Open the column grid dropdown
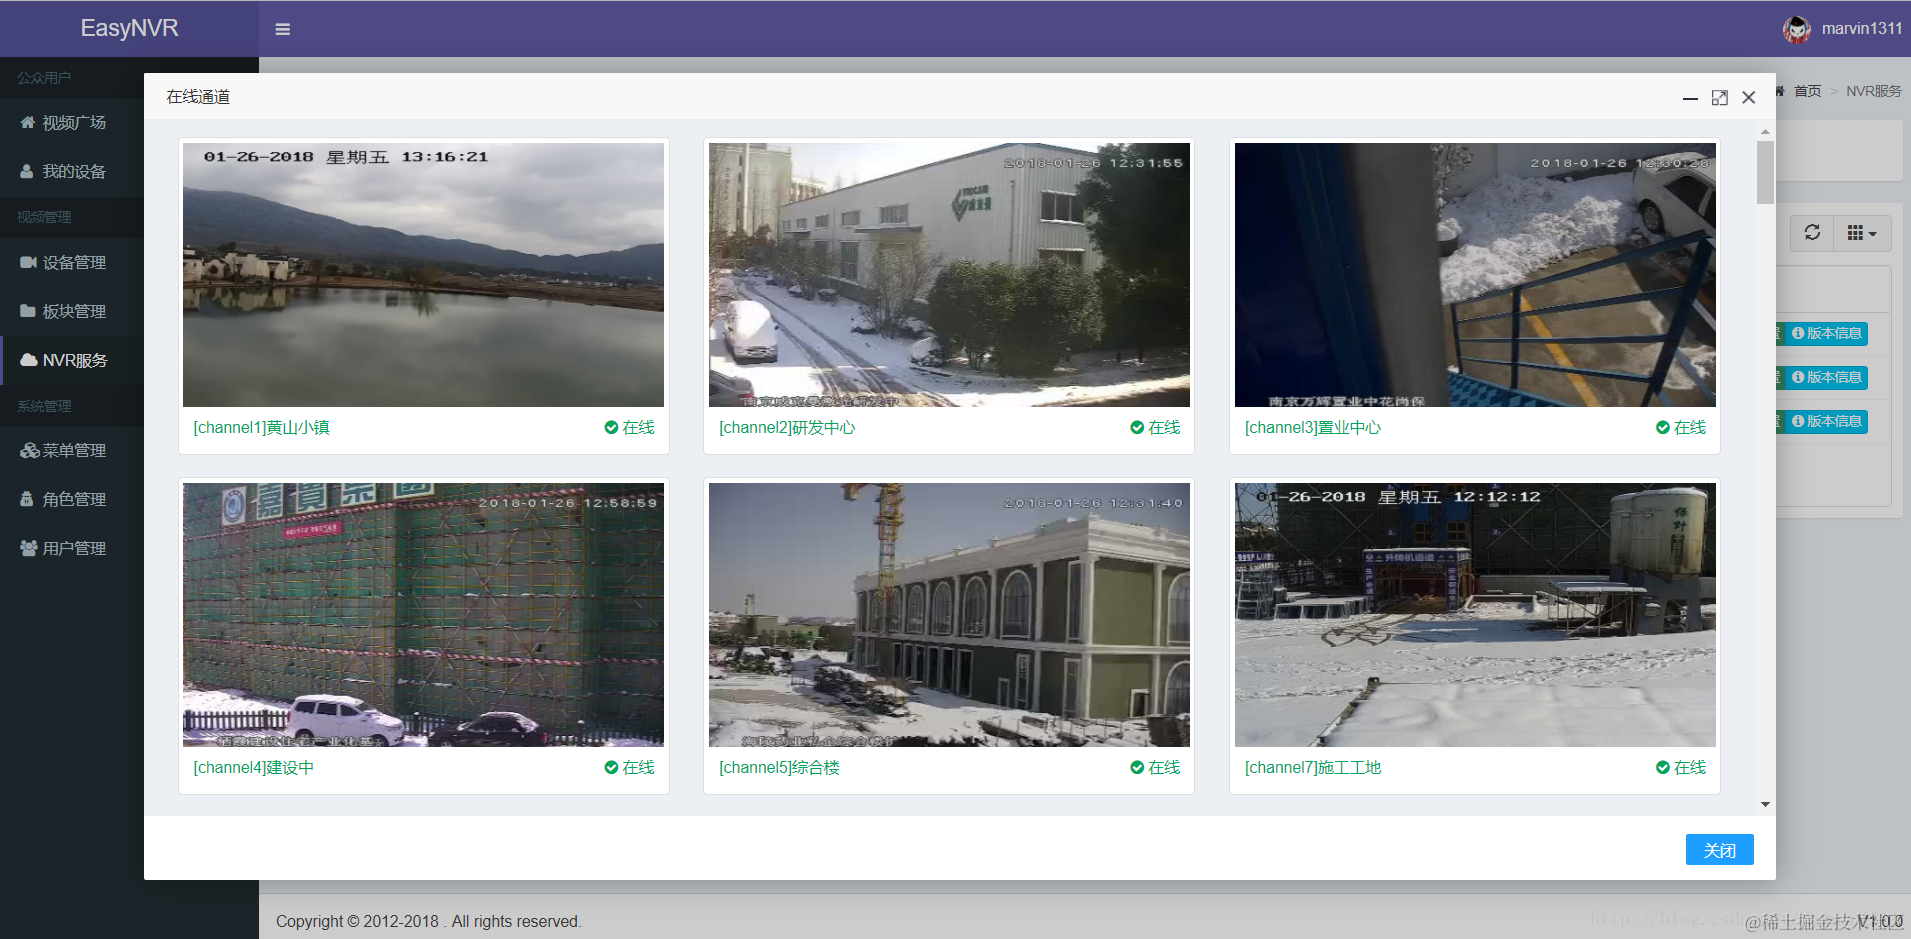This screenshot has width=1911, height=939. tap(1862, 233)
